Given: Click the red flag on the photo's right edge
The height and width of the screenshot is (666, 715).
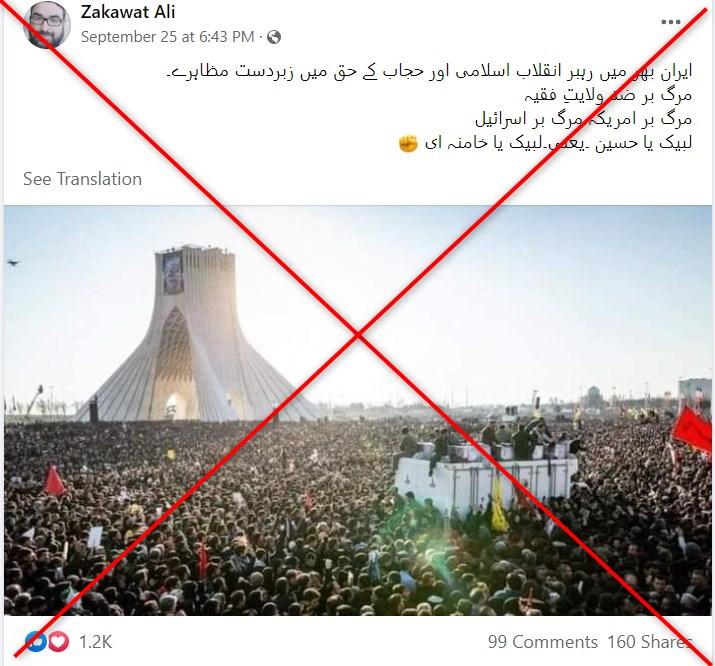Looking at the screenshot, I should click(691, 429).
